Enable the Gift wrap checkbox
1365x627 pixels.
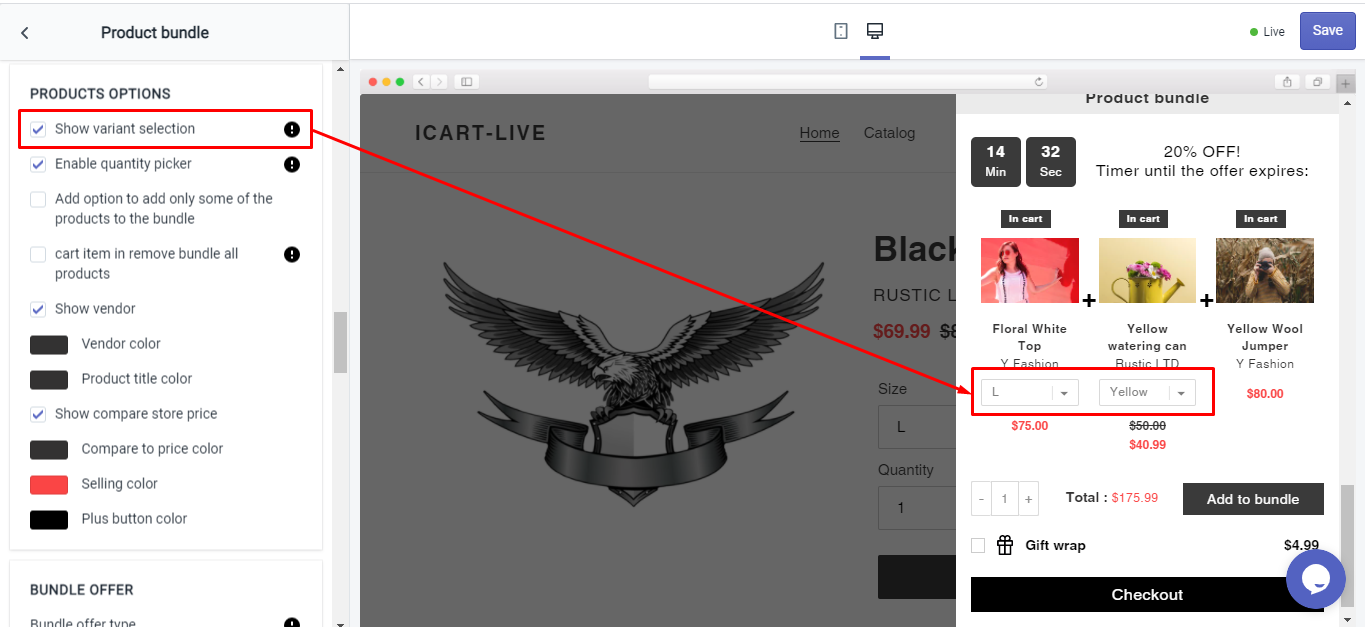coord(978,545)
